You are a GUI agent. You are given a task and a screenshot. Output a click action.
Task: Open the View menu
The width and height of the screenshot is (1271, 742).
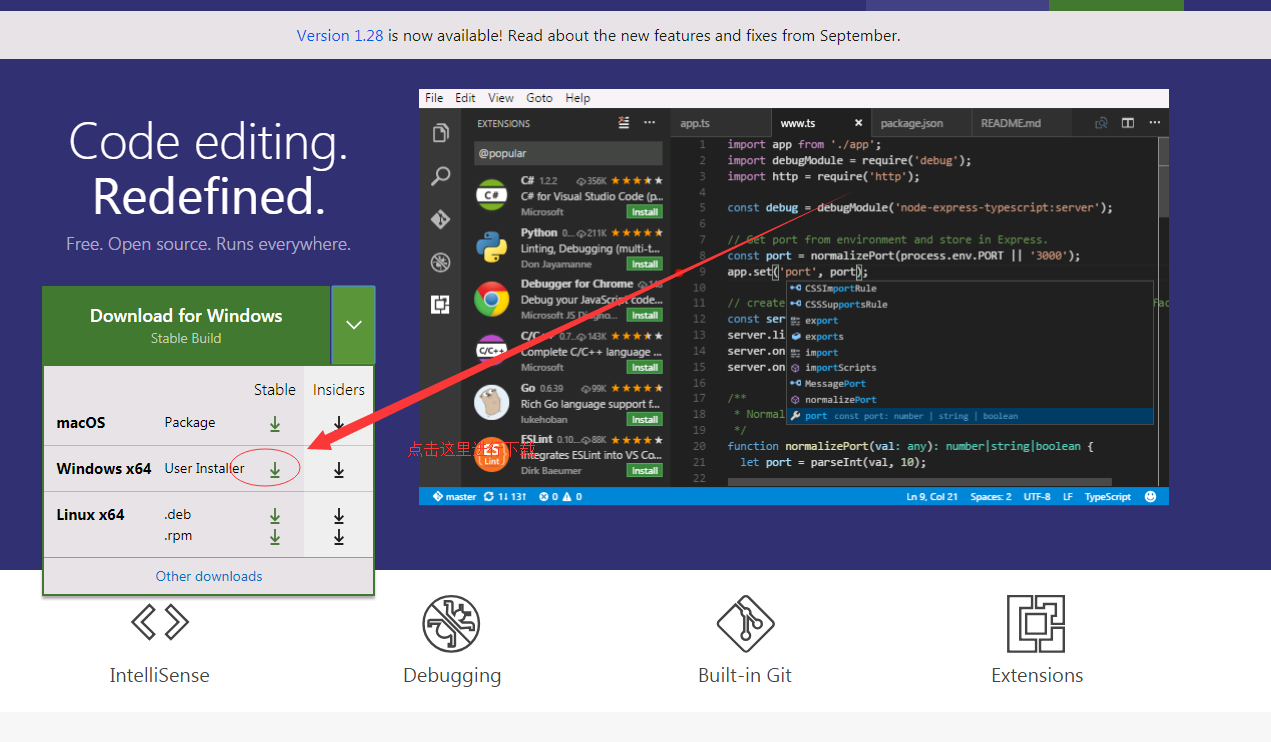click(x=501, y=98)
